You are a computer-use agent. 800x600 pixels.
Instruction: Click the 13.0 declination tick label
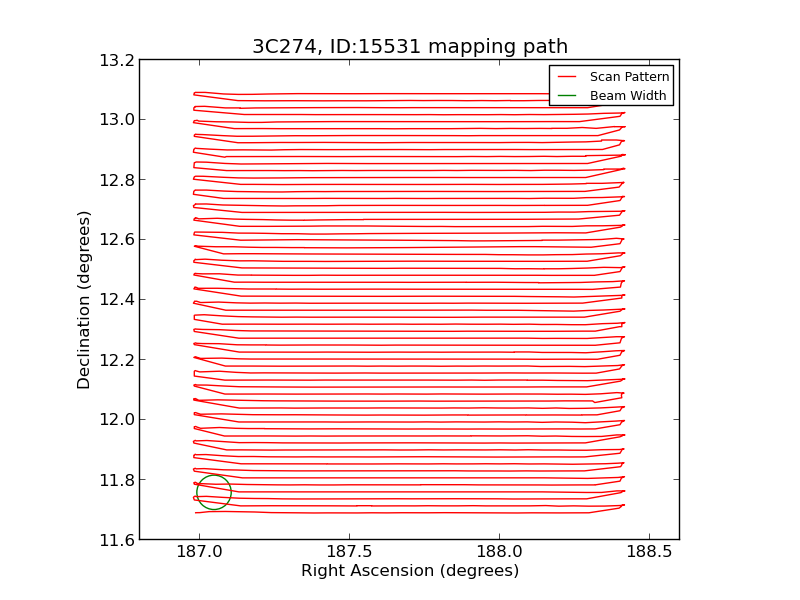pos(117,120)
